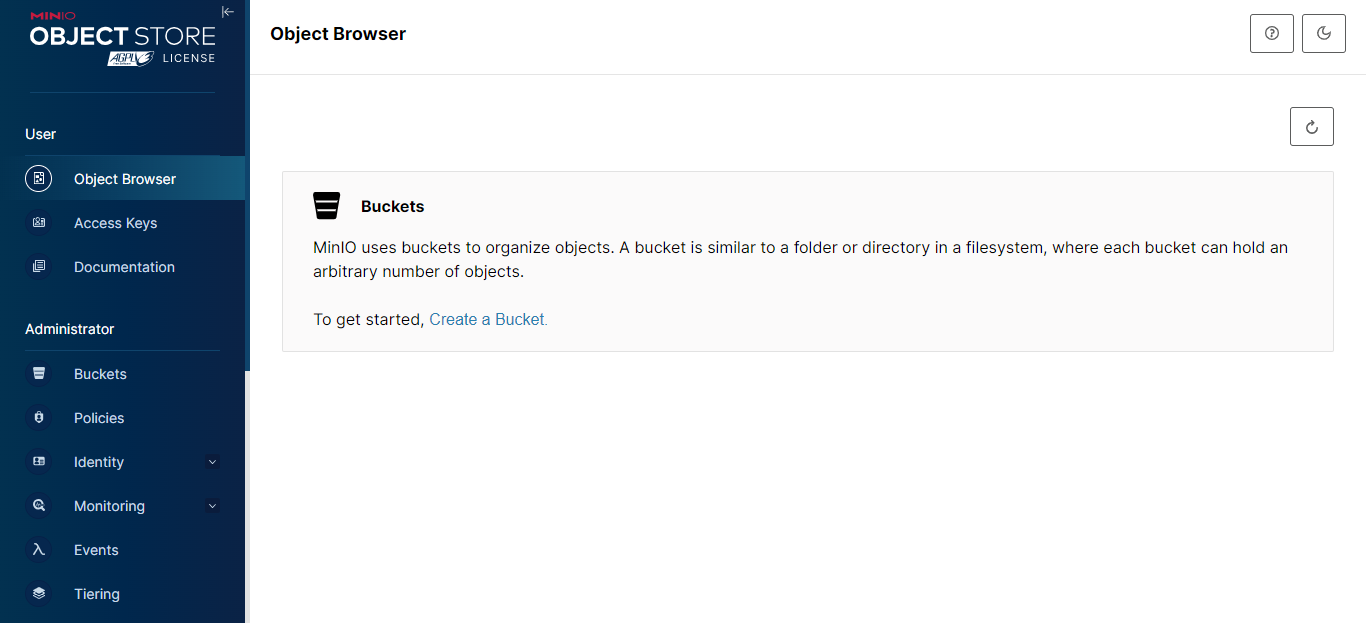This screenshot has height=623, width=1366.
Task: Open the Access Keys menu item
Action: click(x=115, y=223)
